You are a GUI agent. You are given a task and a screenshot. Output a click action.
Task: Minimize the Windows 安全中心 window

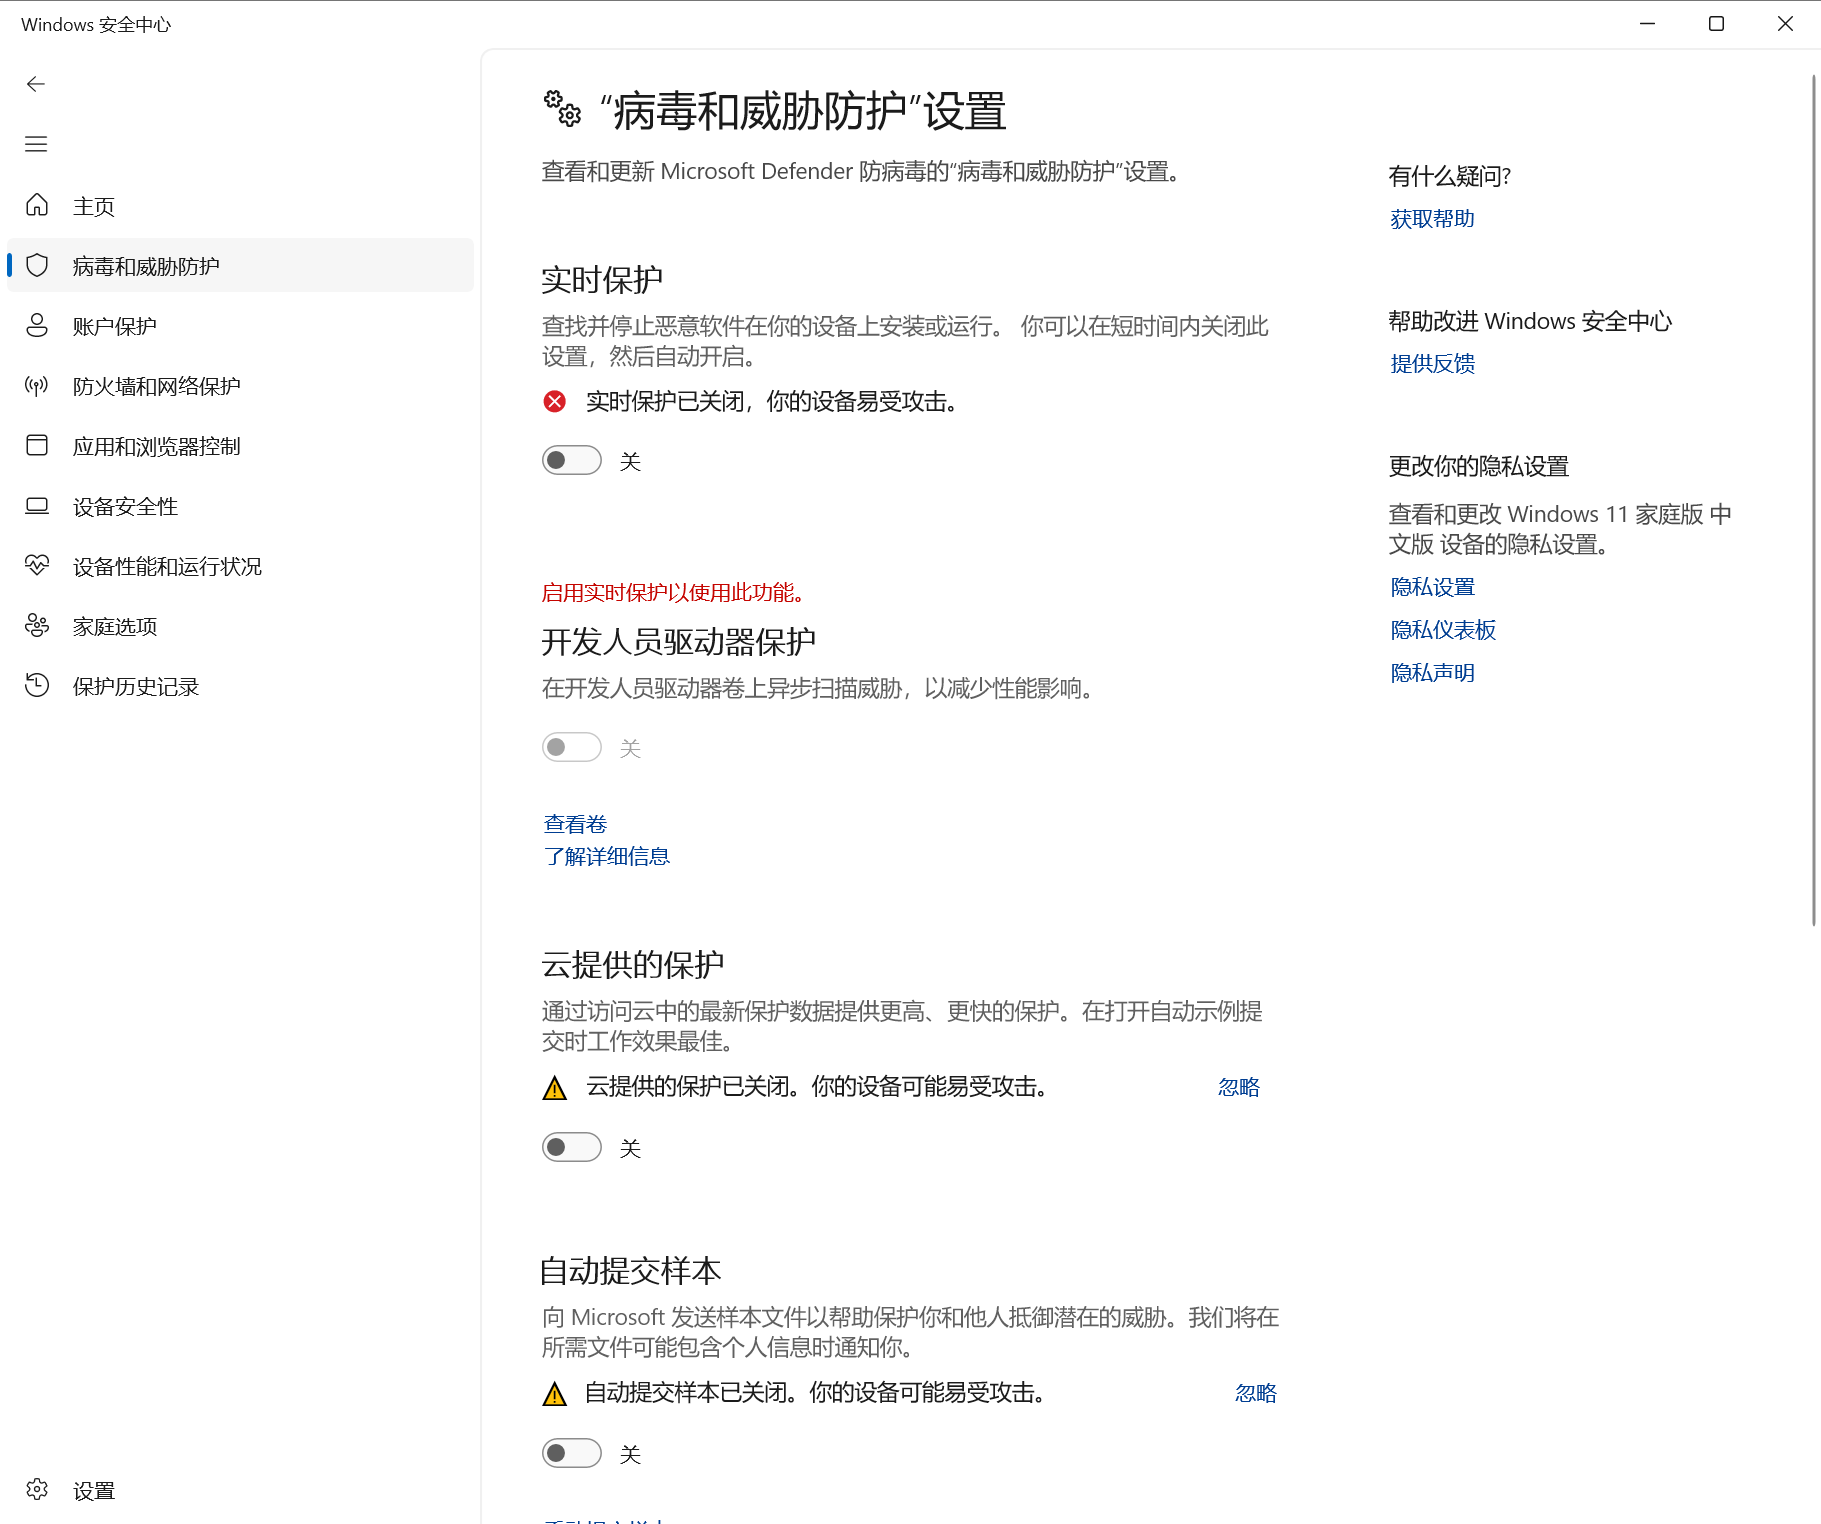pos(1647,24)
